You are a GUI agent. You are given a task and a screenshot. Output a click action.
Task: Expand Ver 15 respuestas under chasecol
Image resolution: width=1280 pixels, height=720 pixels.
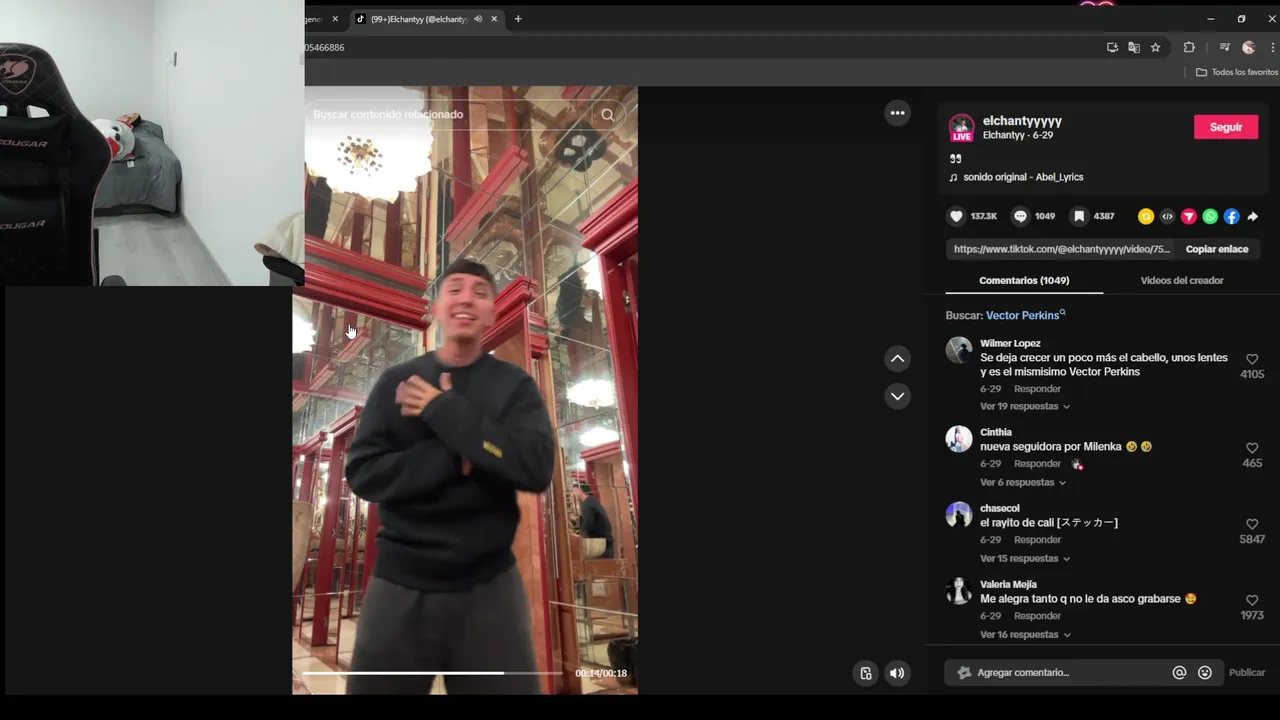tap(1025, 558)
